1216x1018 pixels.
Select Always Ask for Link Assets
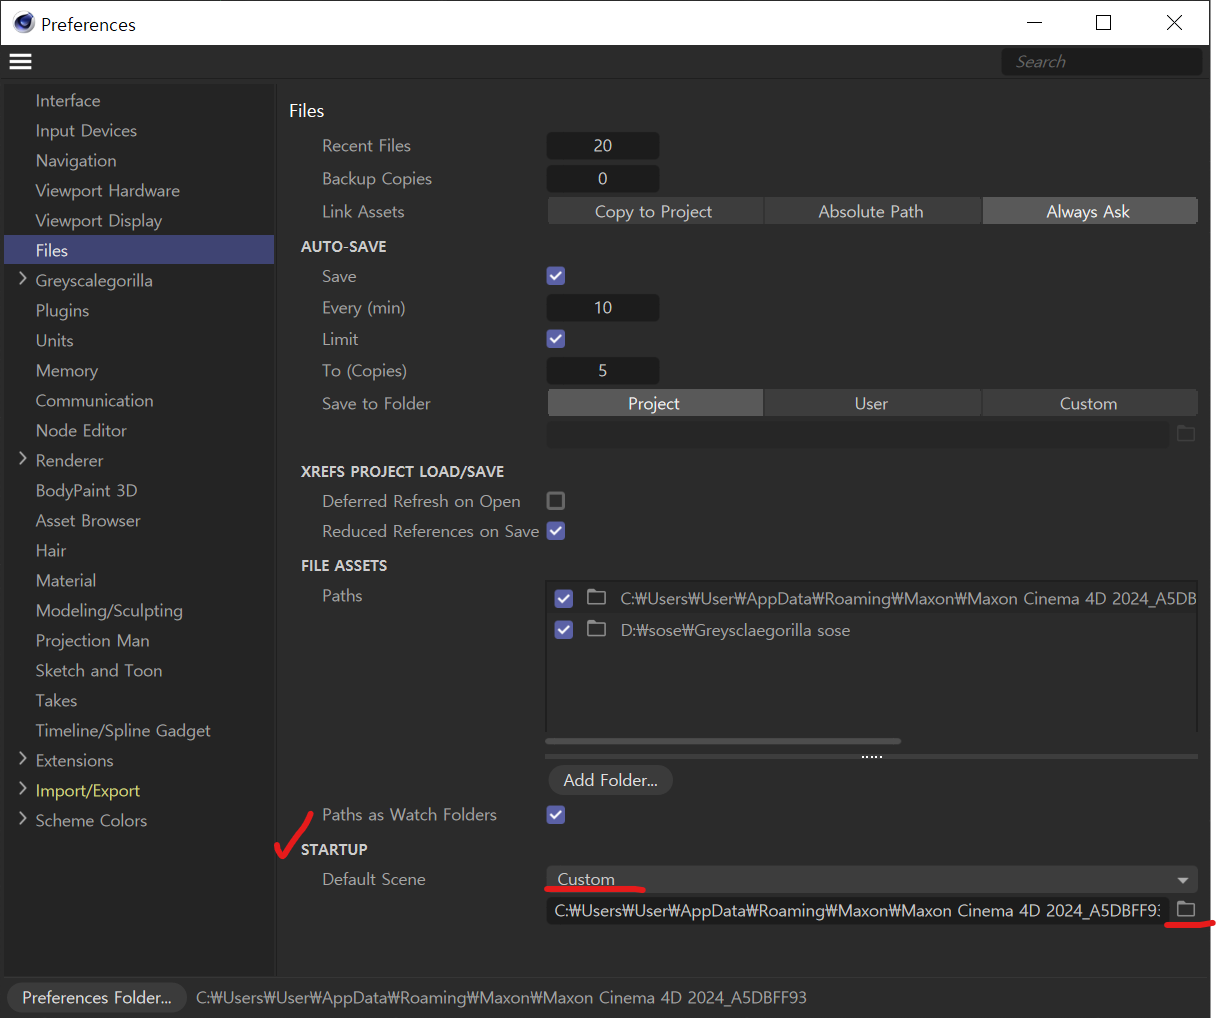click(1089, 211)
